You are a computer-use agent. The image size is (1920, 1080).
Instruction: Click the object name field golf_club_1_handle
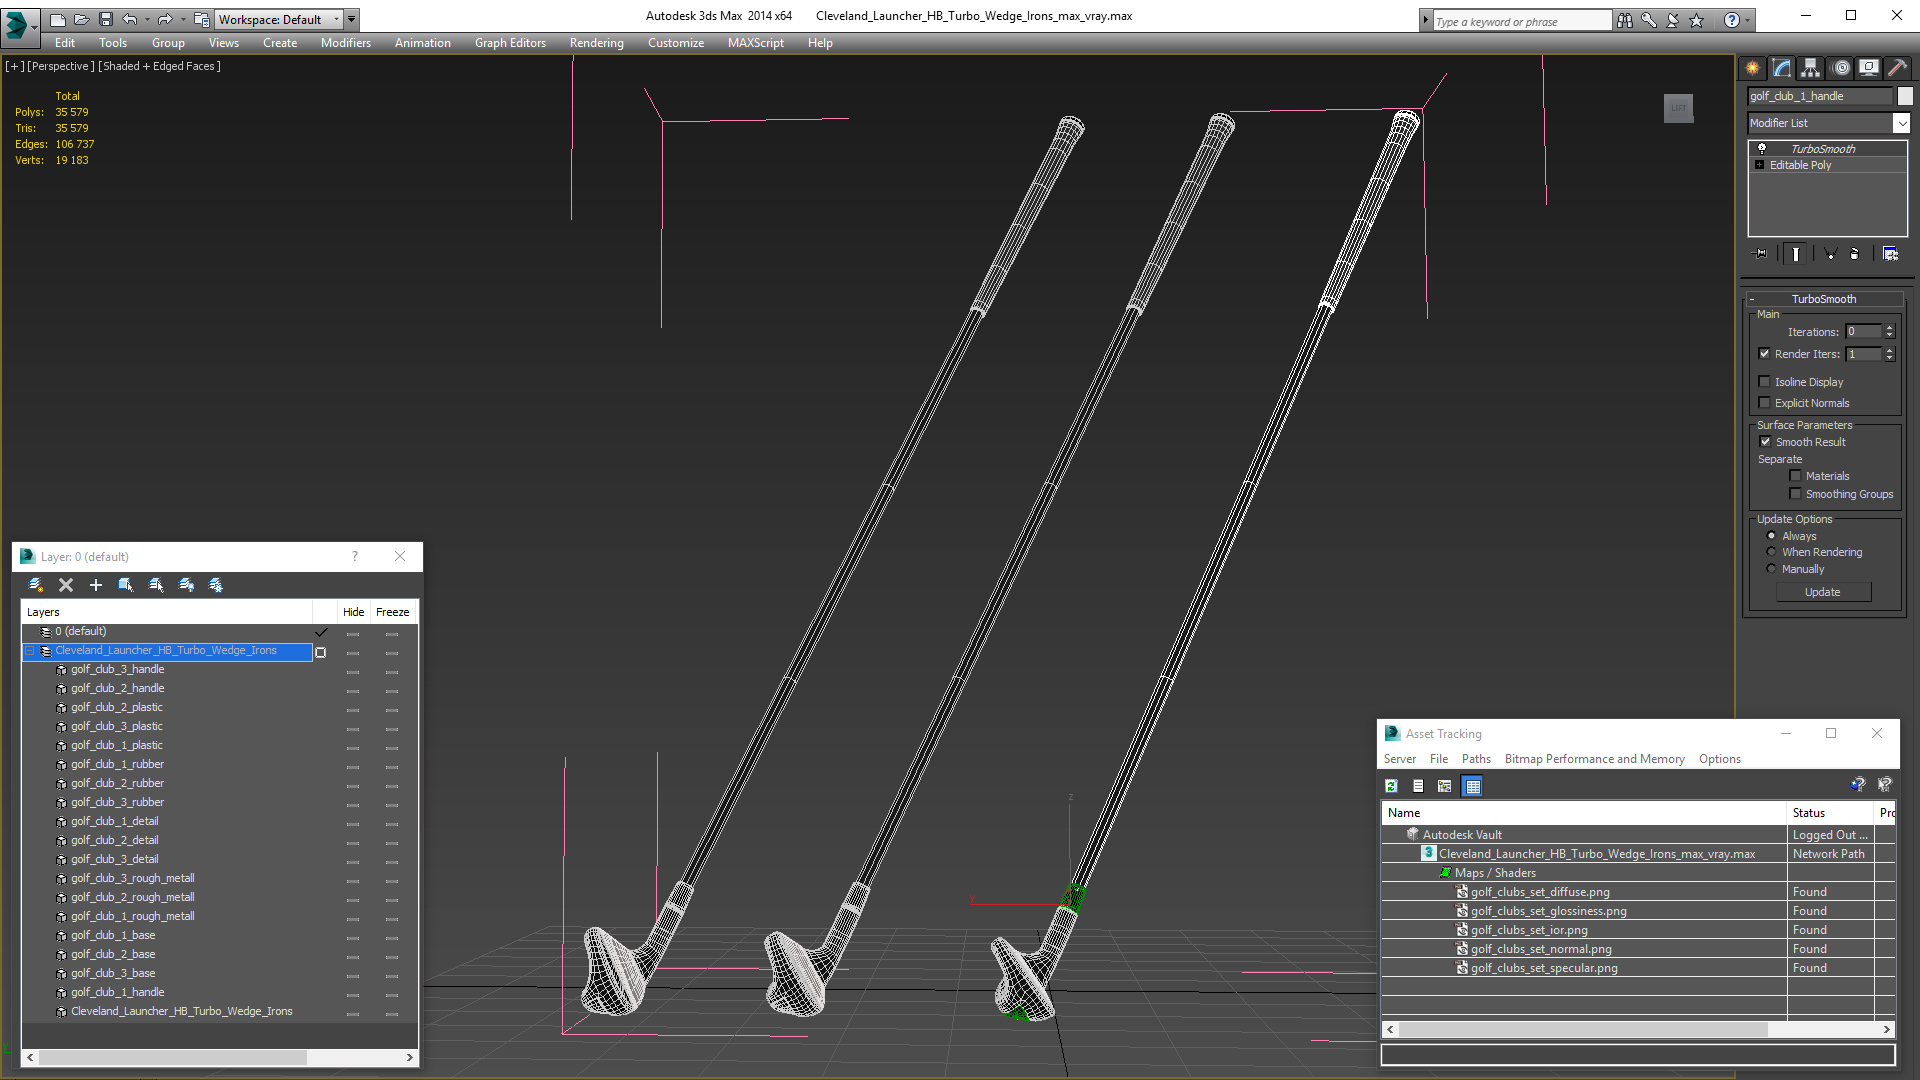[1820, 96]
